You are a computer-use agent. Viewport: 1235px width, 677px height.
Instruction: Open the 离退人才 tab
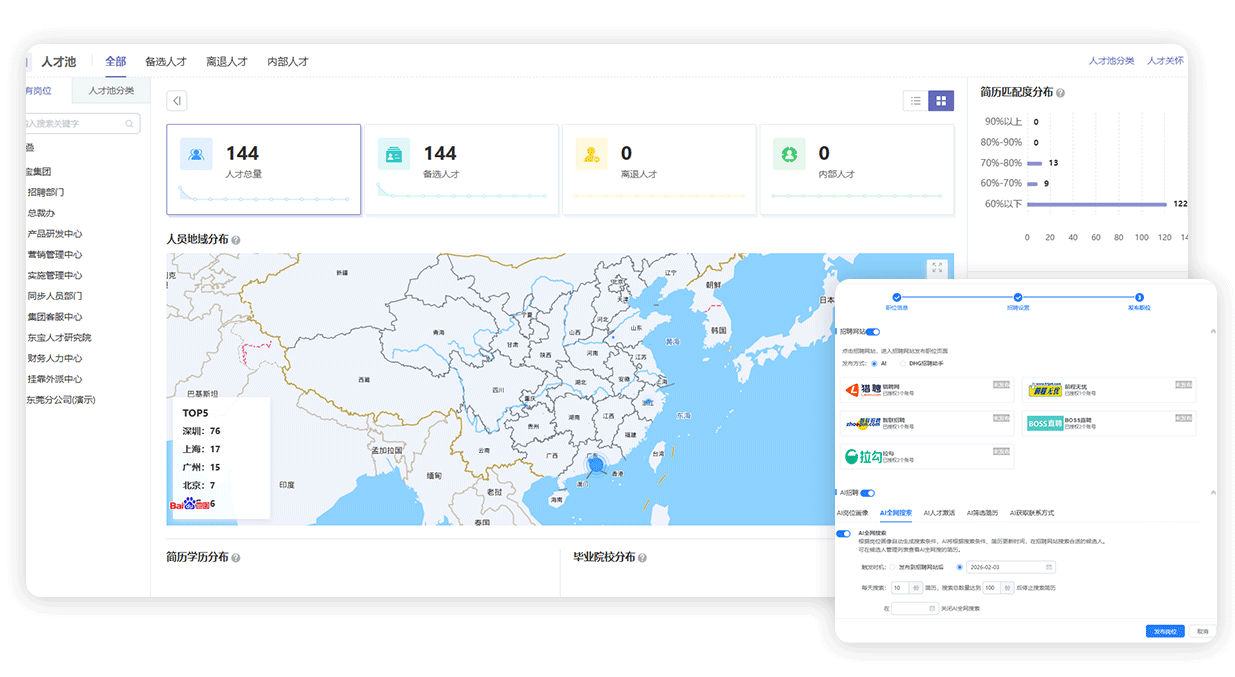coord(227,62)
